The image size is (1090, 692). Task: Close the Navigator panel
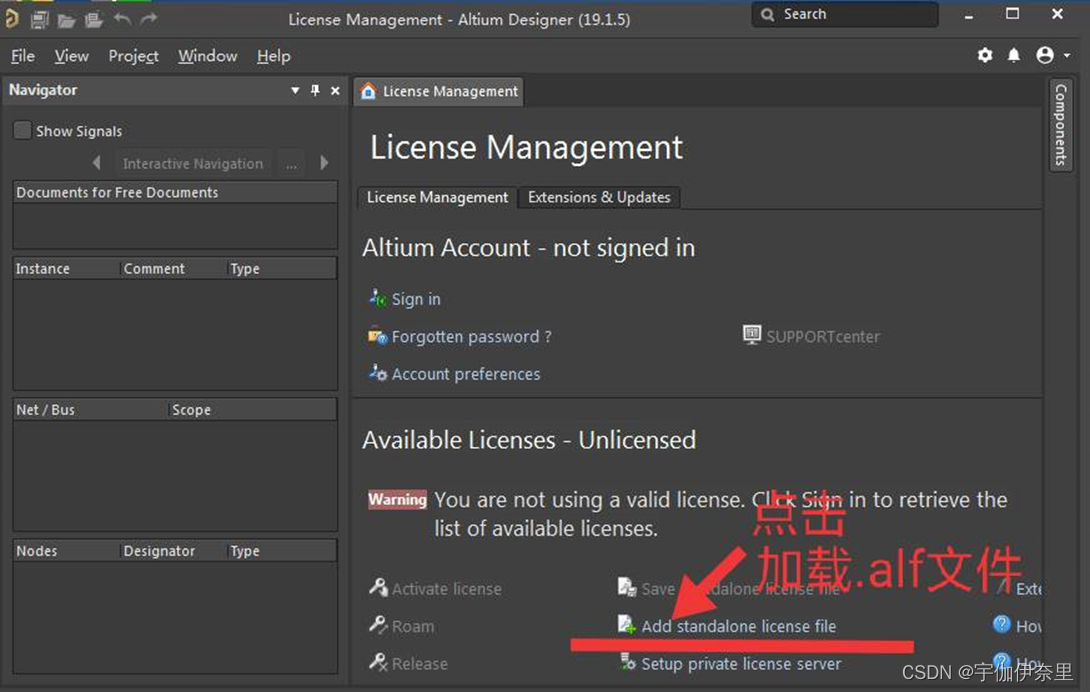(x=335, y=90)
